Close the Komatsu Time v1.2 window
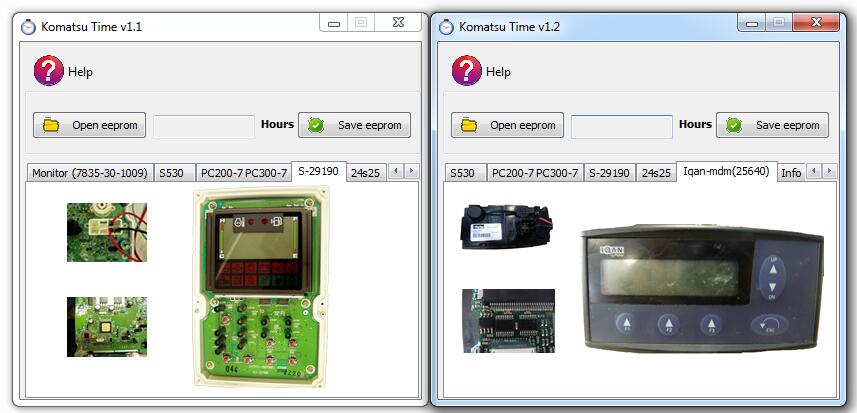857x413 pixels. click(x=815, y=23)
